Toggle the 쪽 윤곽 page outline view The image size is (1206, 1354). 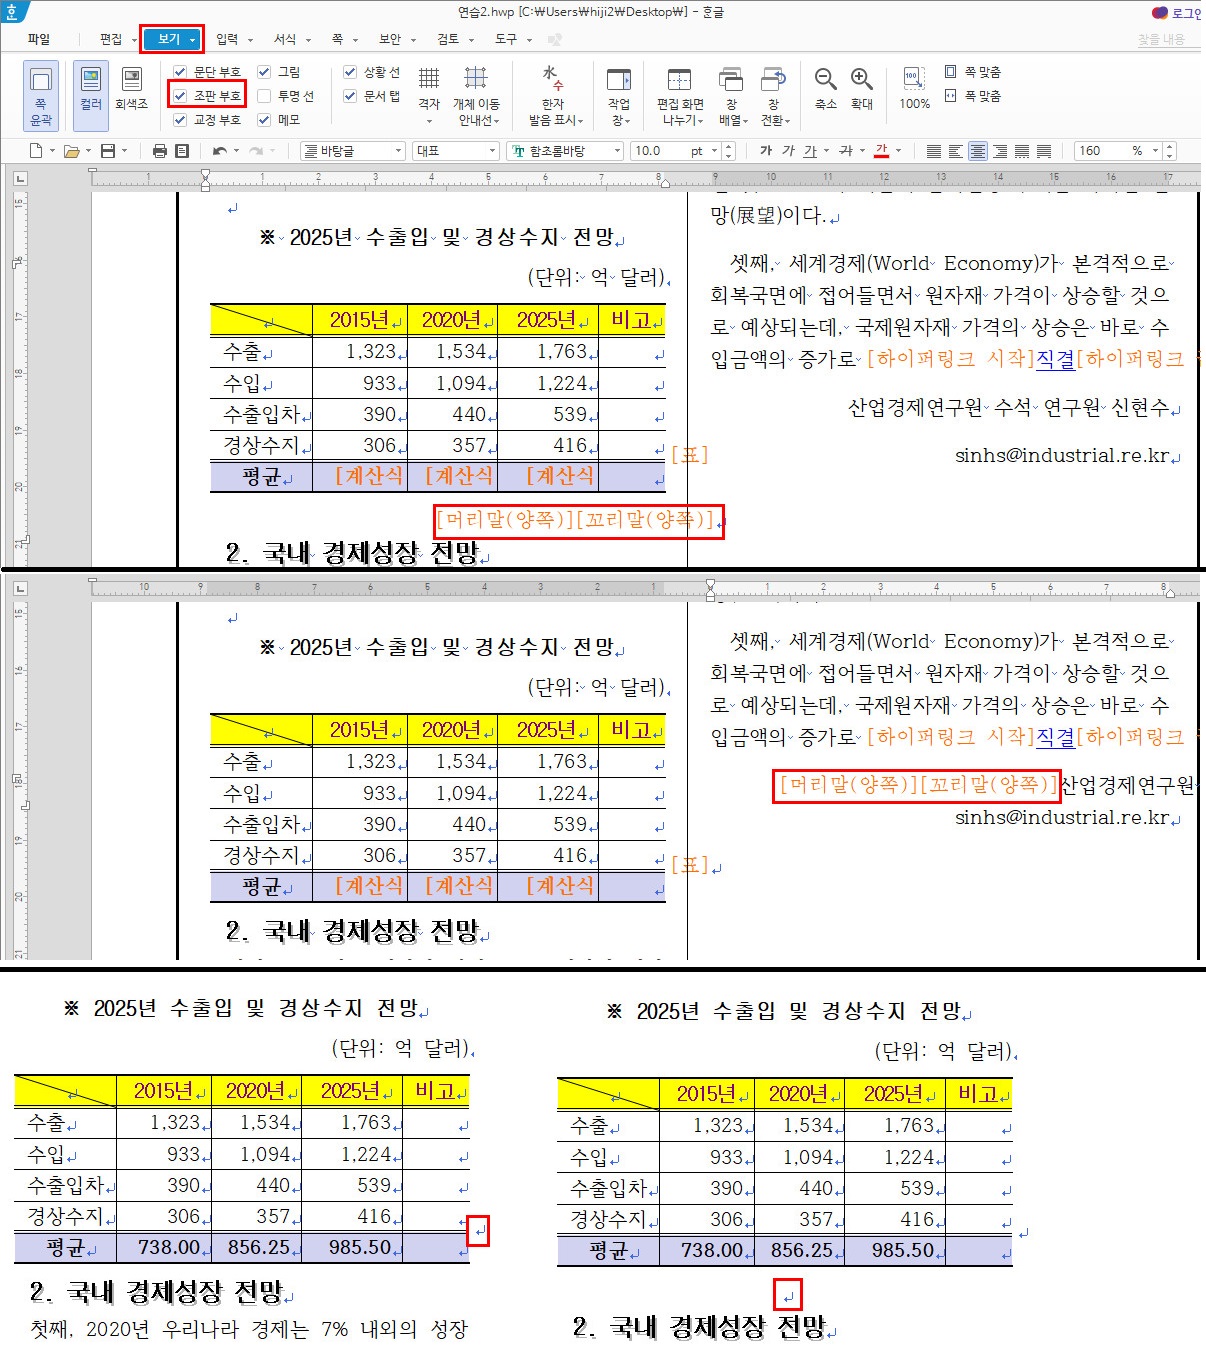pyautogui.click(x=41, y=96)
